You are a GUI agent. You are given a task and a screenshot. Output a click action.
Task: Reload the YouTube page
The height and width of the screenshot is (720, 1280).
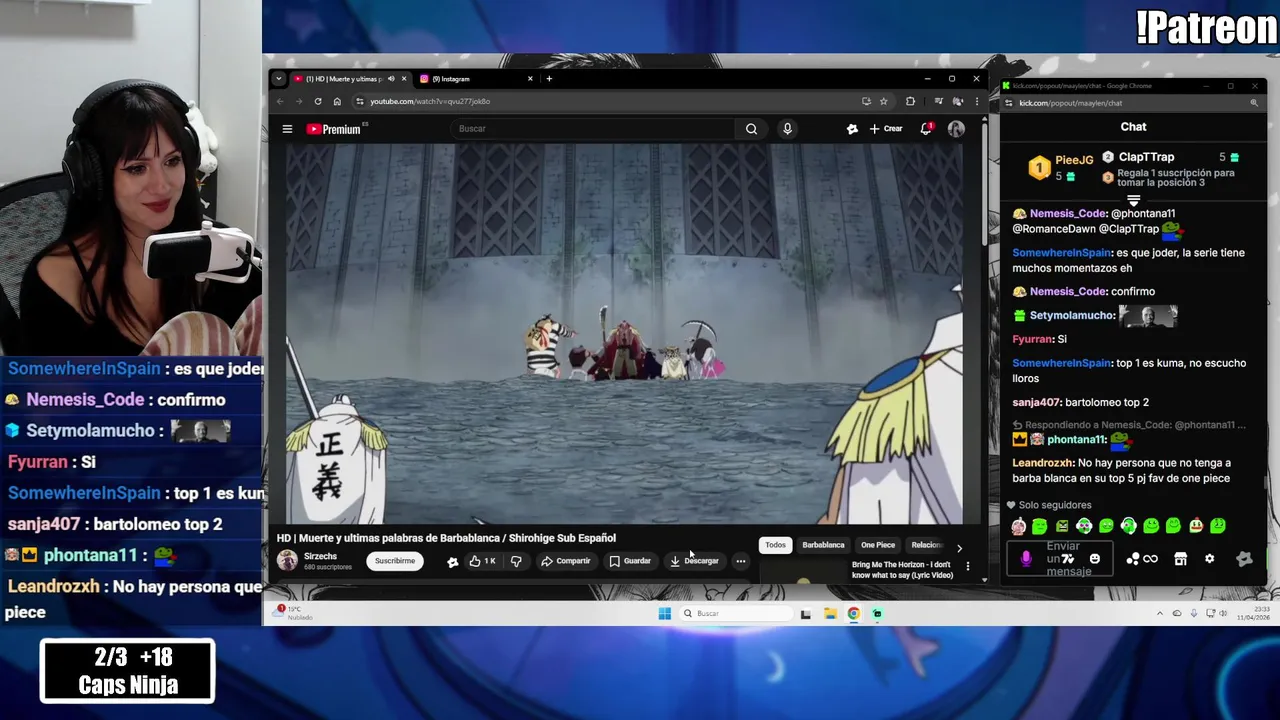click(318, 101)
